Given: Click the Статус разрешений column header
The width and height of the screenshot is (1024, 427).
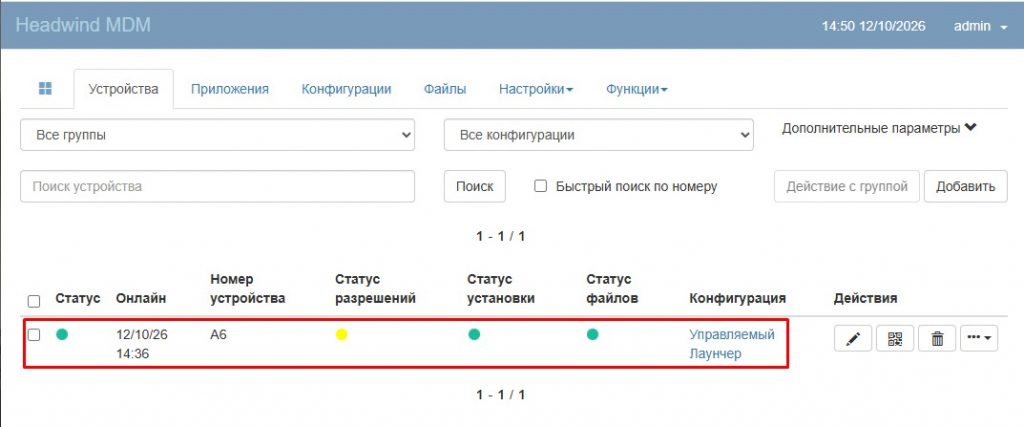Looking at the screenshot, I should pos(376,289).
